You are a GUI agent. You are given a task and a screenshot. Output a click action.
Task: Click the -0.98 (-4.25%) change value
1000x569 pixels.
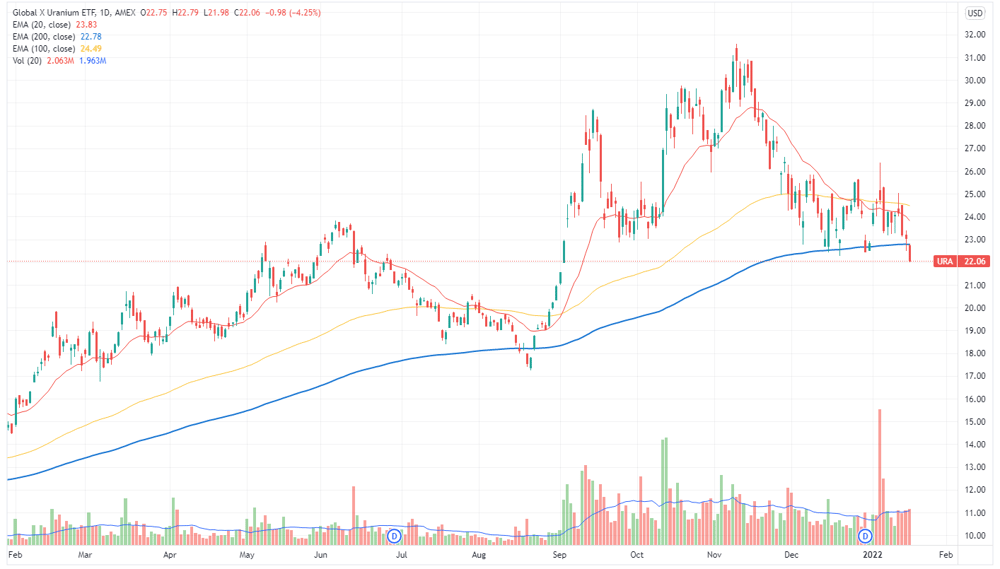(292, 13)
